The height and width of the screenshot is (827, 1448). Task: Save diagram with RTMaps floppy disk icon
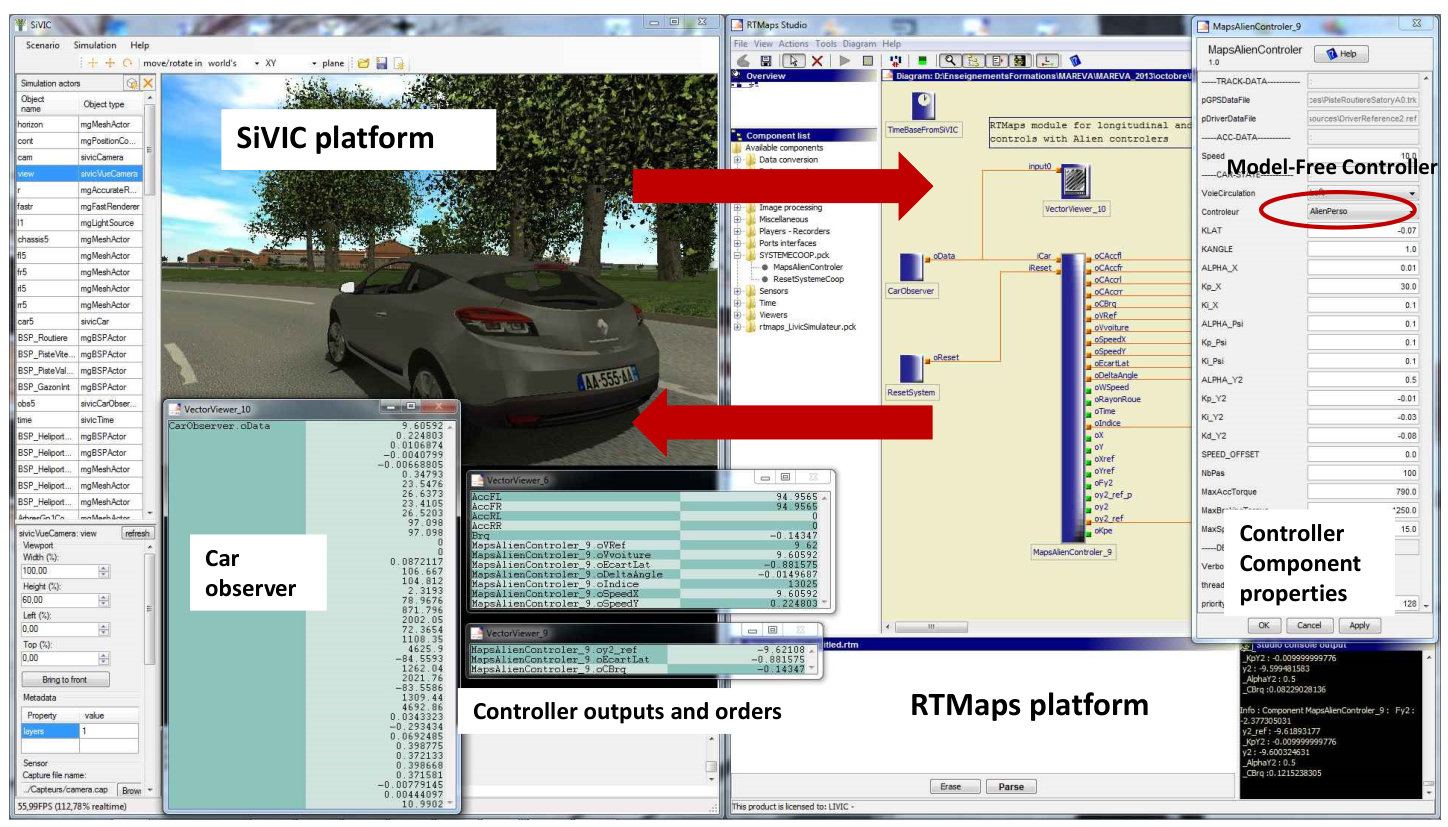click(x=766, y=61)
